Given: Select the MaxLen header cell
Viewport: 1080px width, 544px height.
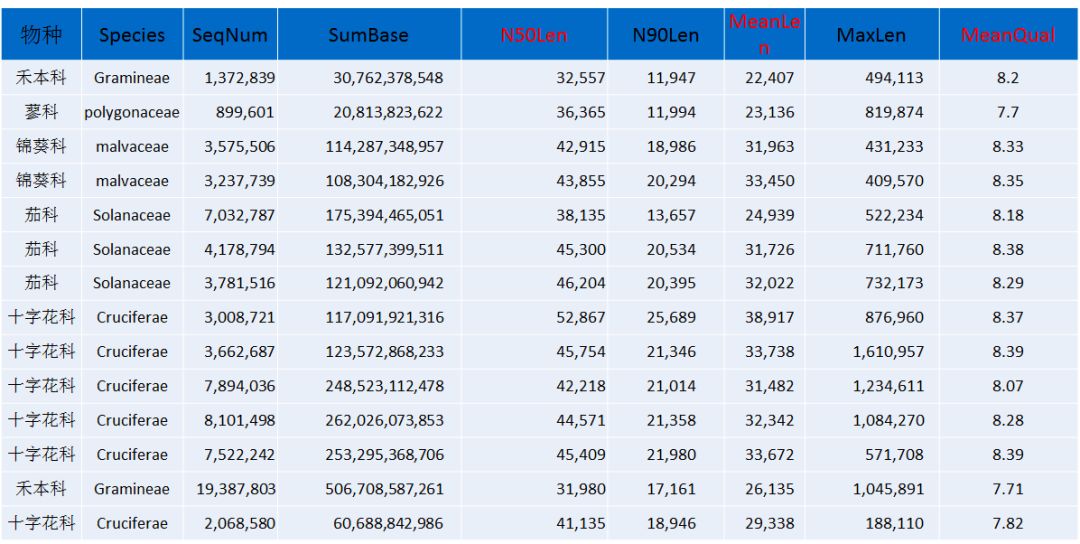Looking at the screenshot, I should coord(871,35).
